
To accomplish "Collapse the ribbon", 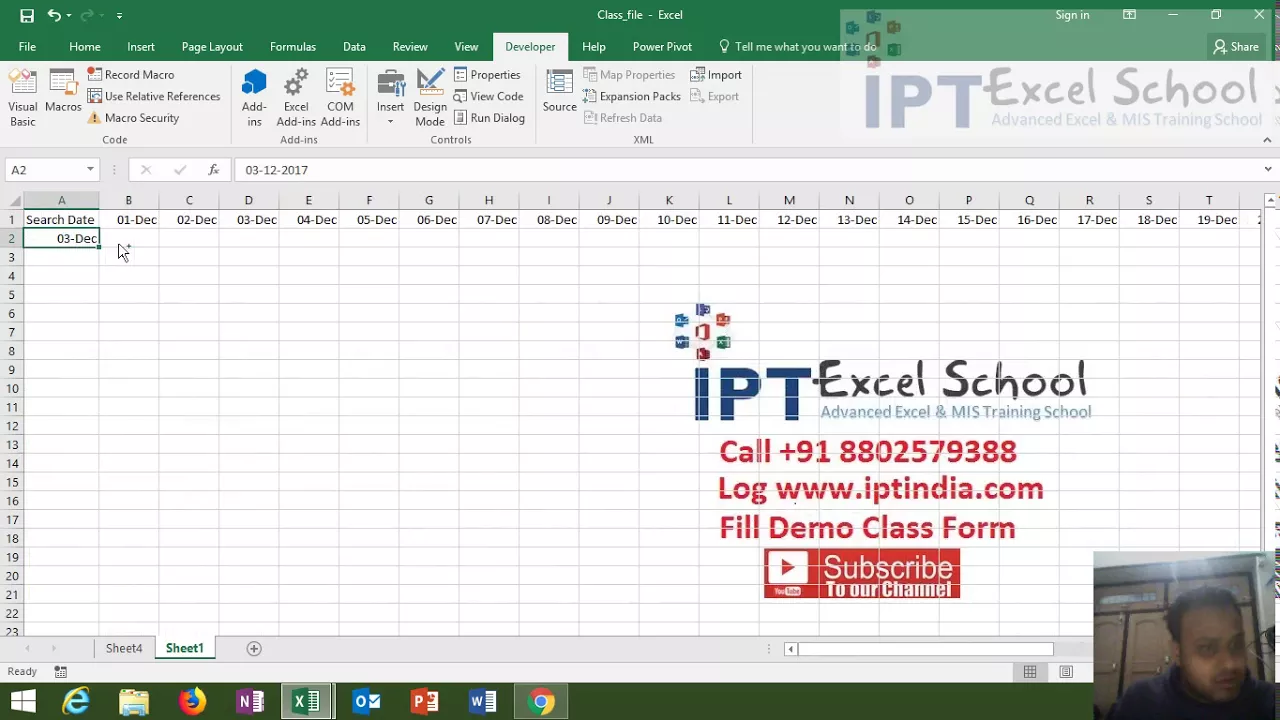I will point(1268,140).
